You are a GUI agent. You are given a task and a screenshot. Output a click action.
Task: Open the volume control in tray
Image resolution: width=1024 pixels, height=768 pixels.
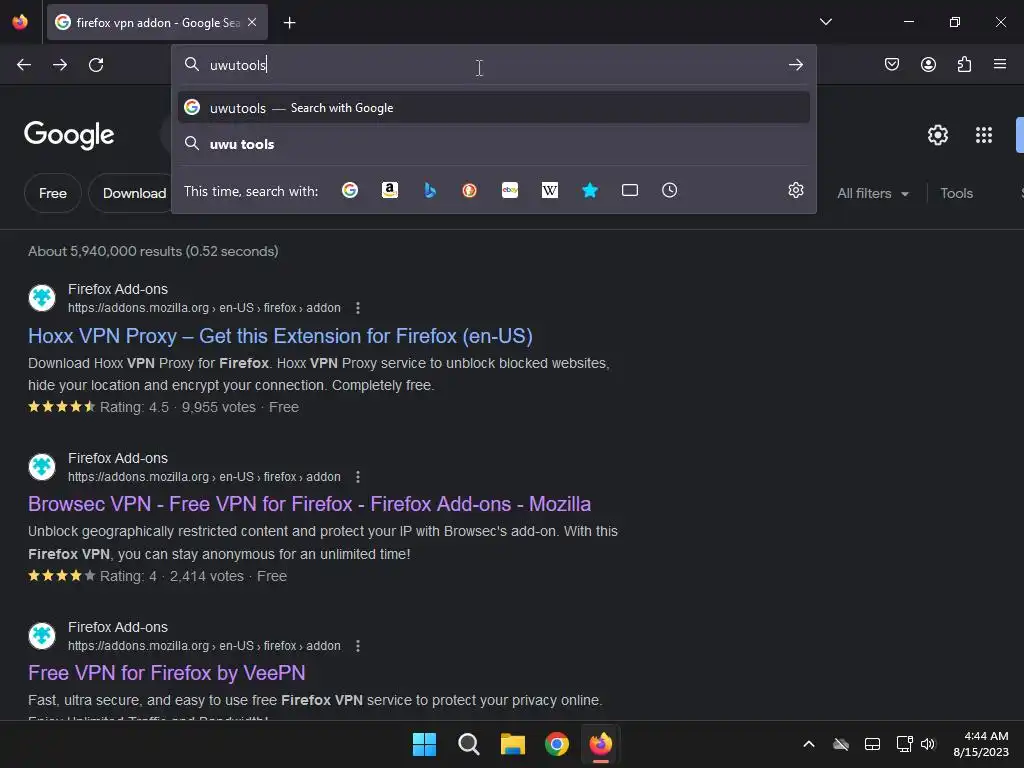928,744
